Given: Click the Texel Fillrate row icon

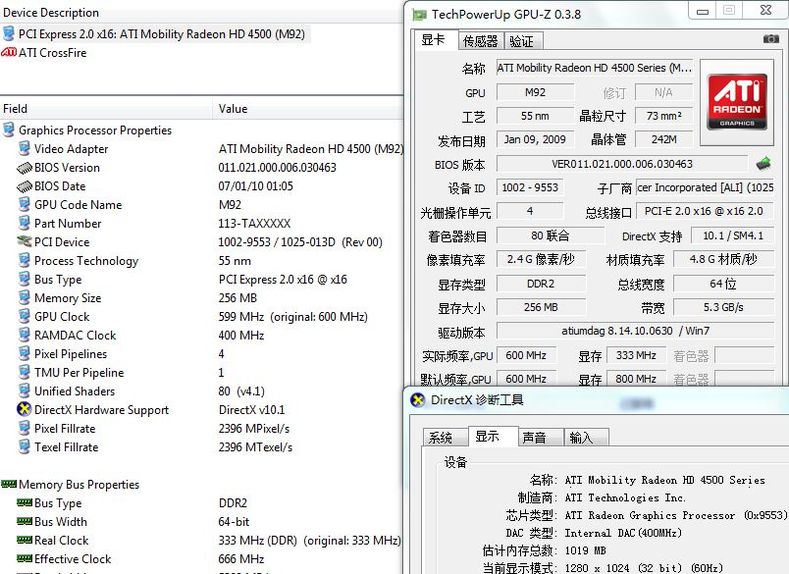Looking at the screenshot, I should tap(24, 447).
